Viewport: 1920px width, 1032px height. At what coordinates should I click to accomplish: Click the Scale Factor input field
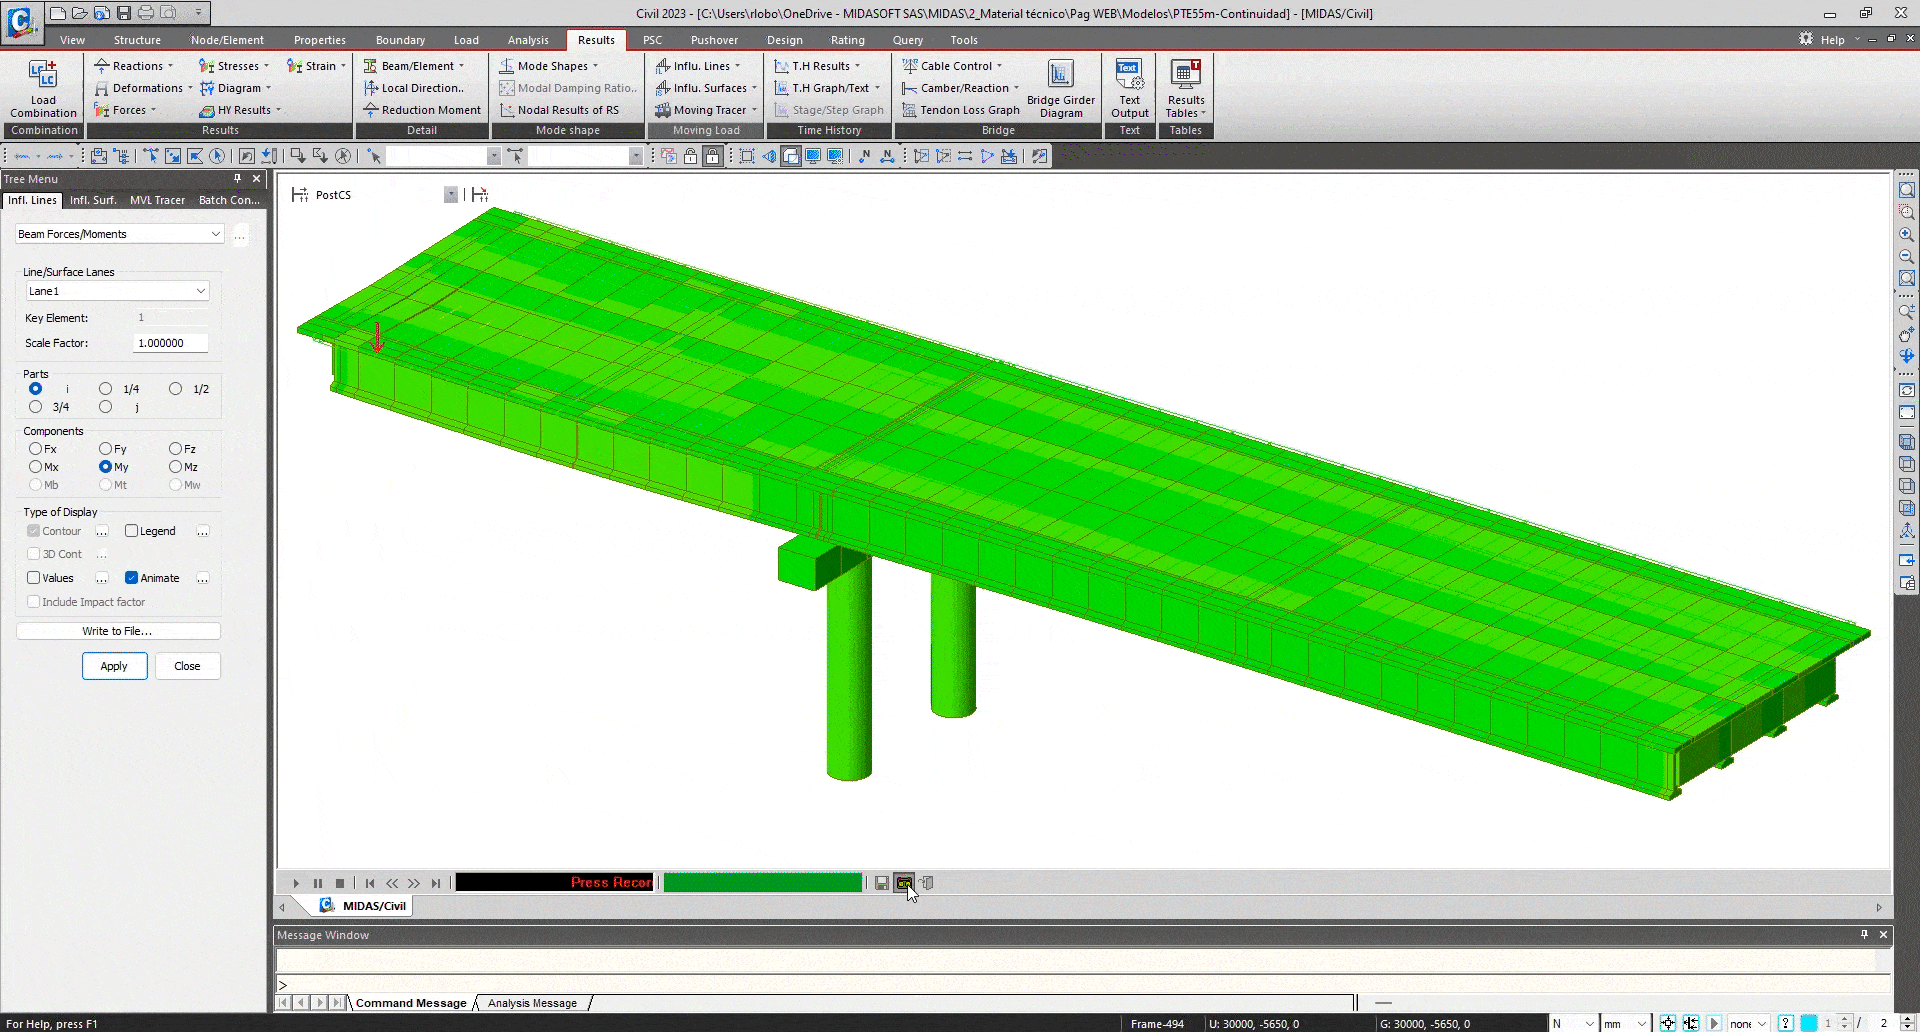pos(170,343)
